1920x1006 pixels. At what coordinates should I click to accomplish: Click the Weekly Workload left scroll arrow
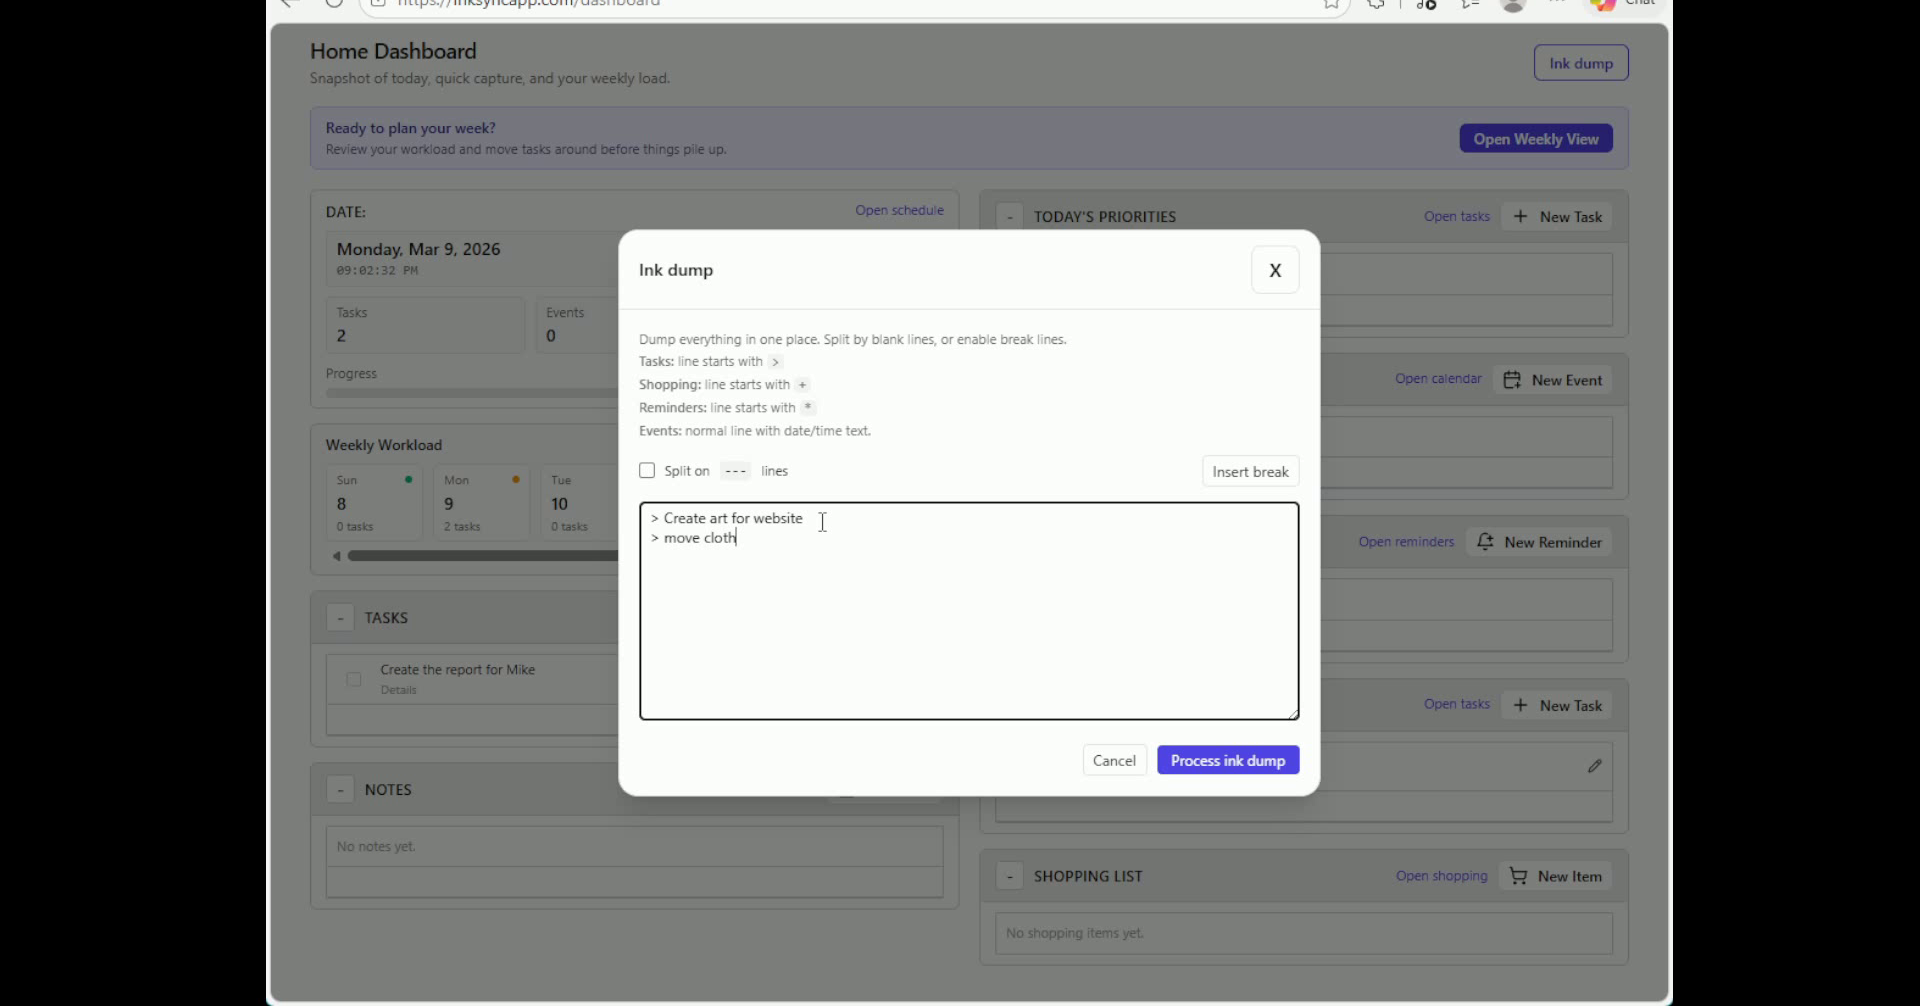coord(337,556)
